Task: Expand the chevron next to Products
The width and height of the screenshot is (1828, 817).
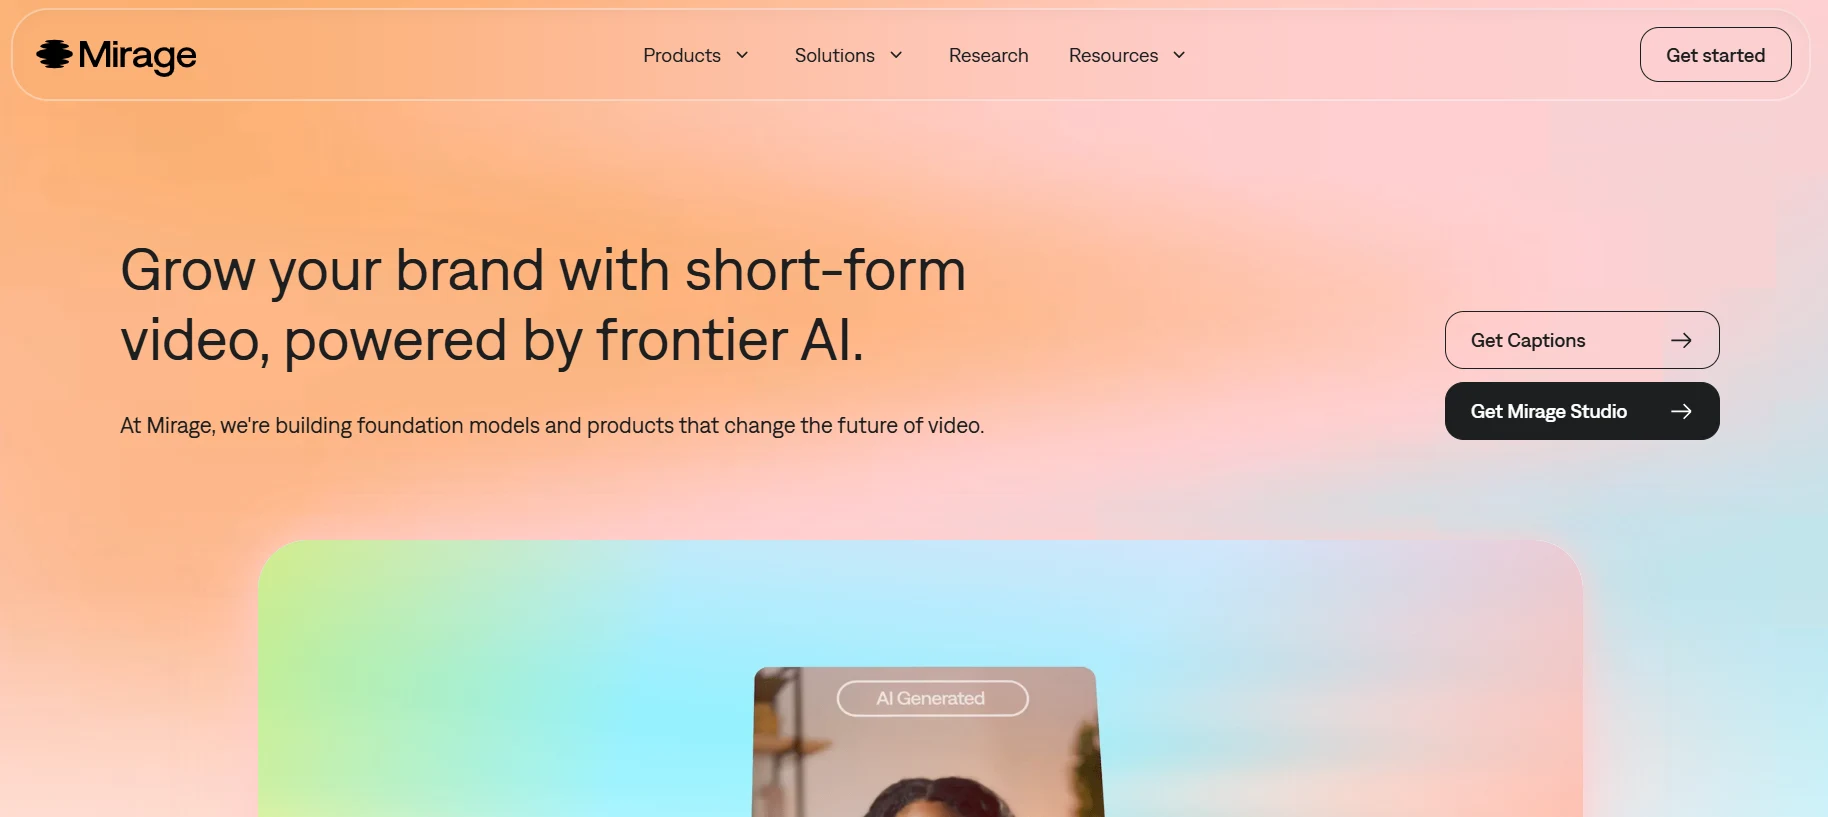Action: (742, 55)
